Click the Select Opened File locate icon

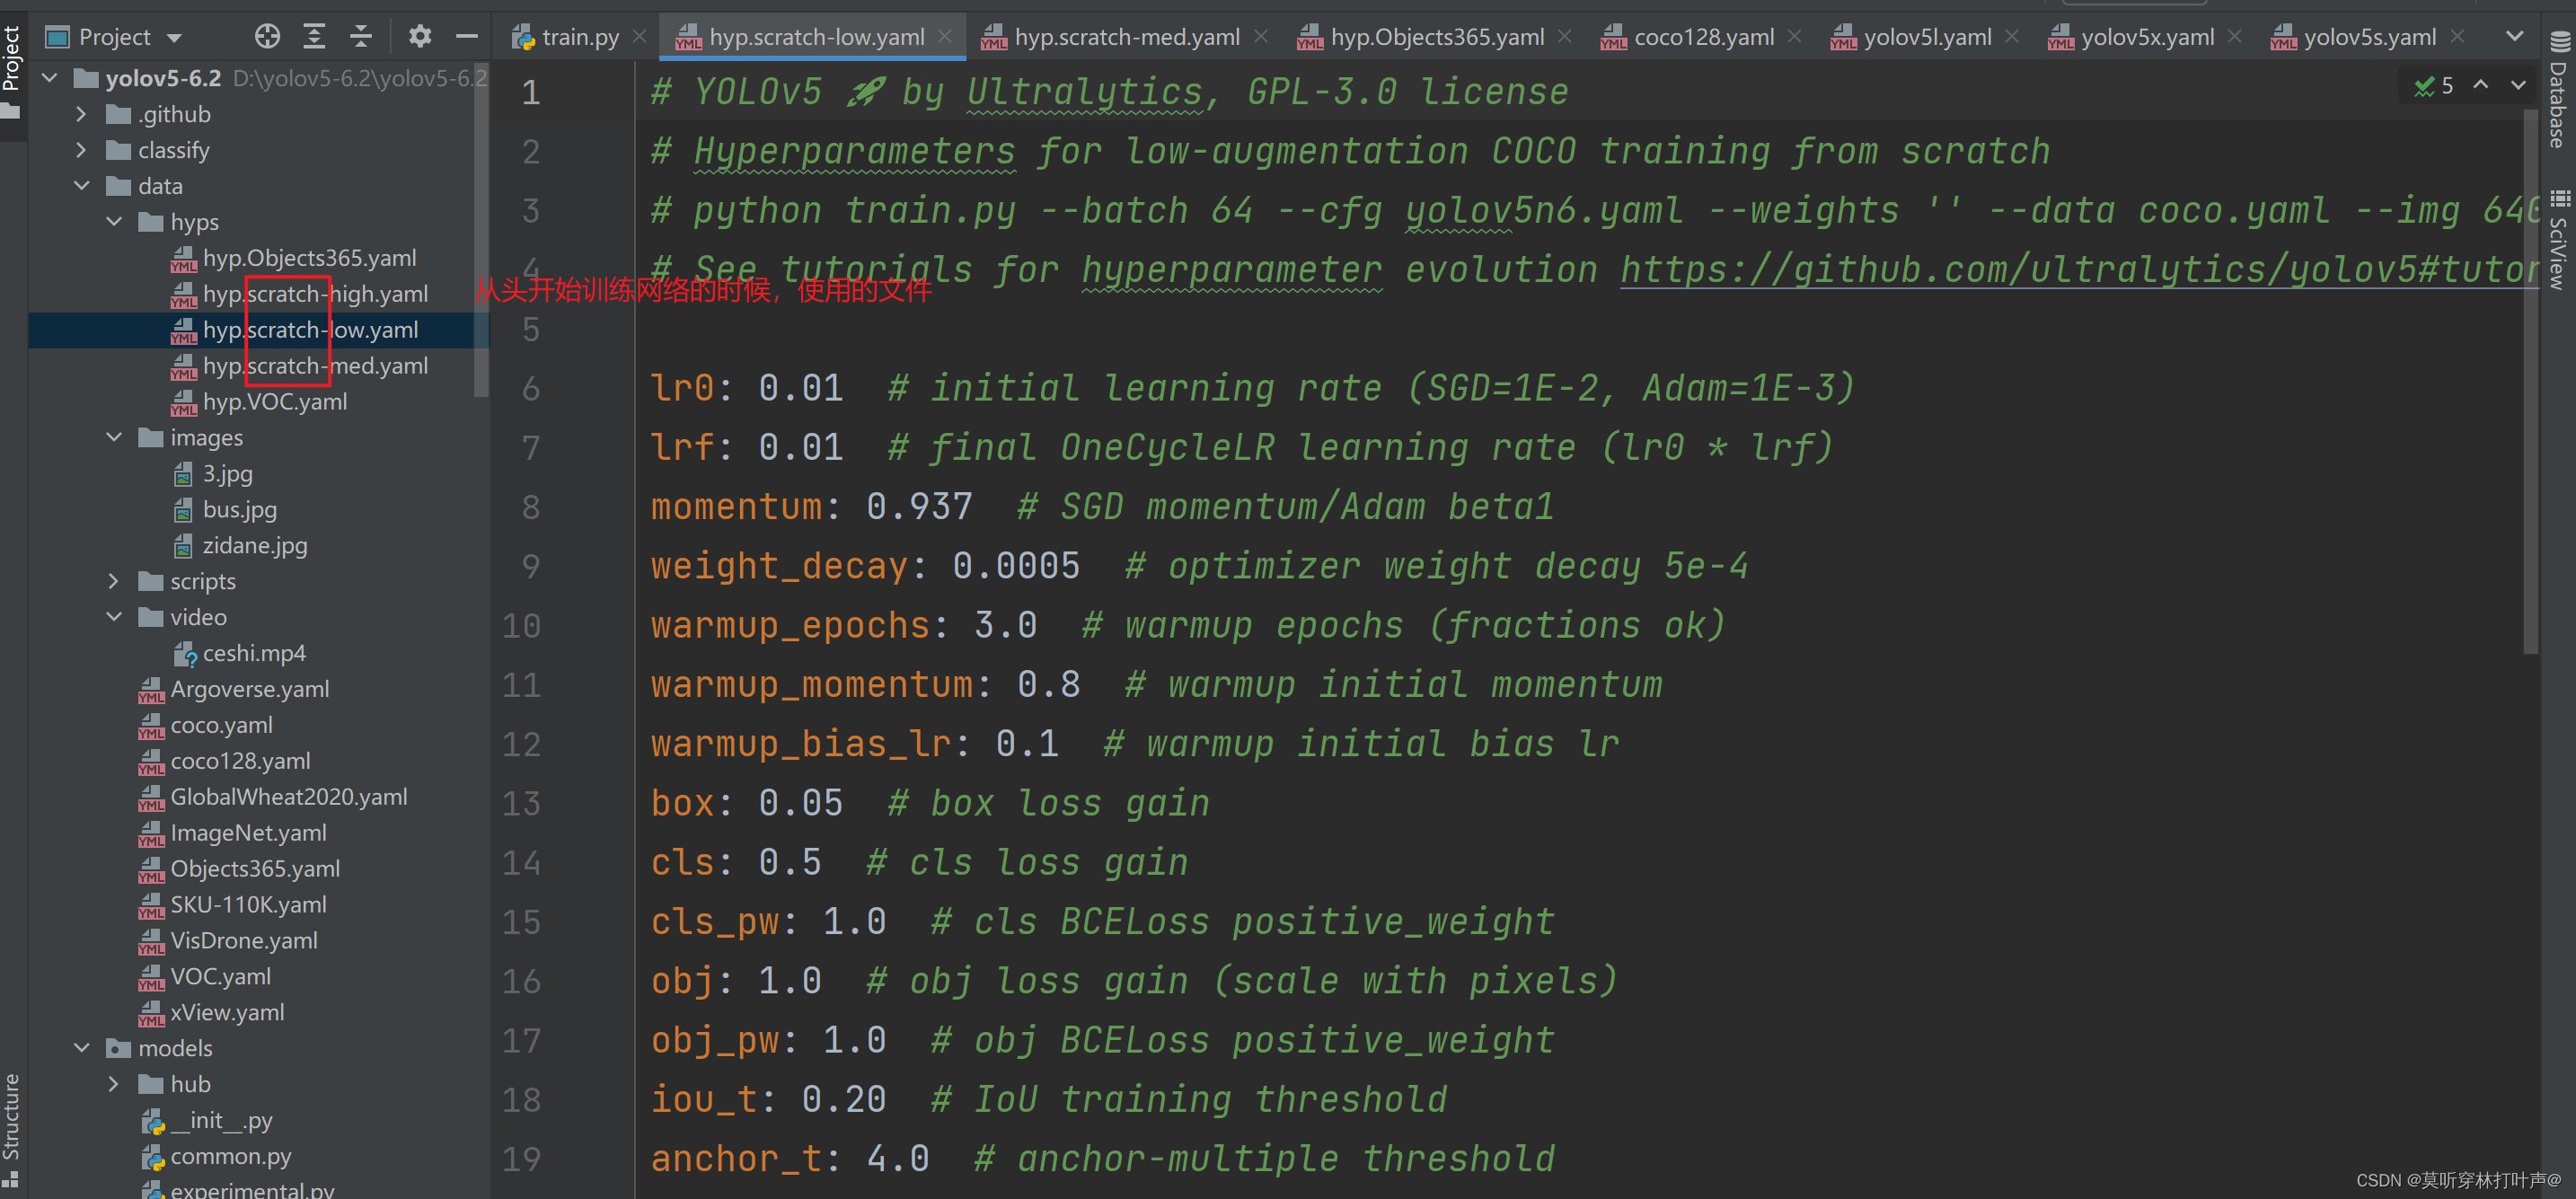point(267,37)
